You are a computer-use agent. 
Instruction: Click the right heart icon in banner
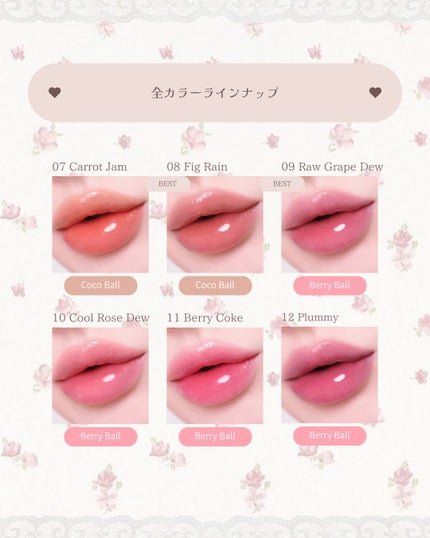[375, 92]
